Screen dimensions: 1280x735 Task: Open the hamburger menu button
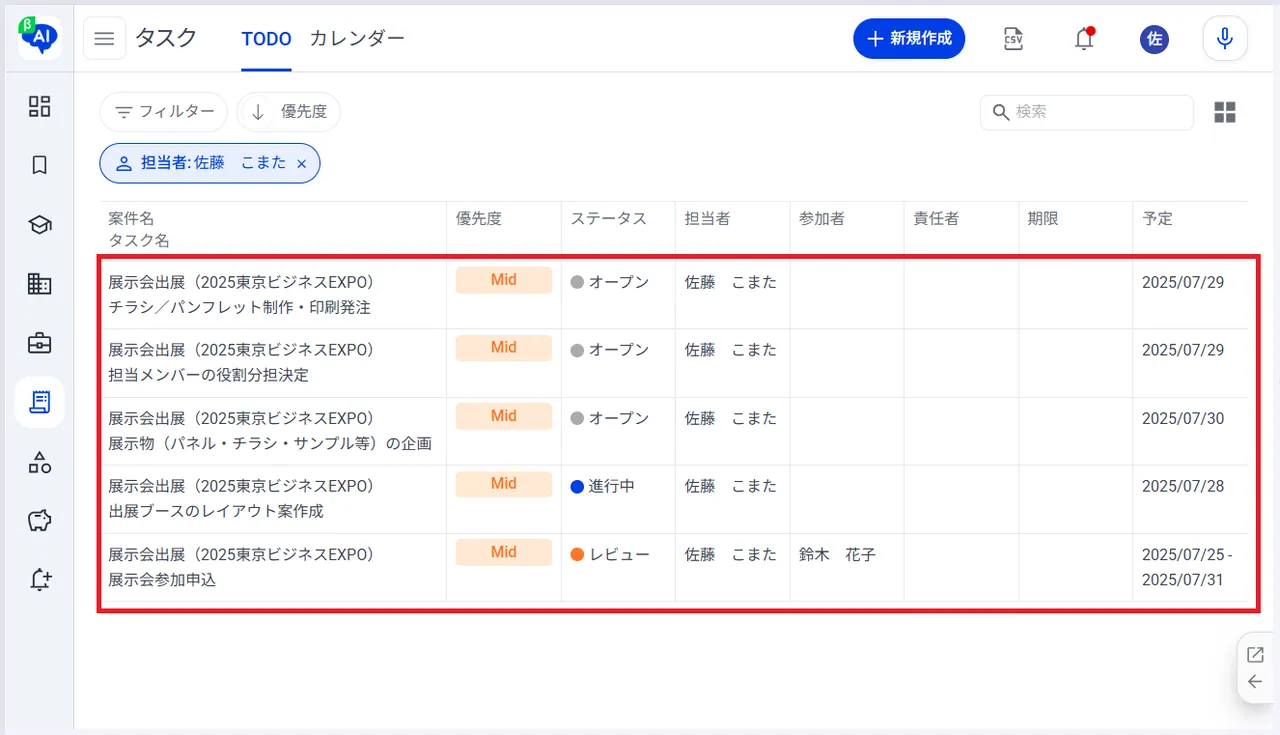(x=104, y=39)
